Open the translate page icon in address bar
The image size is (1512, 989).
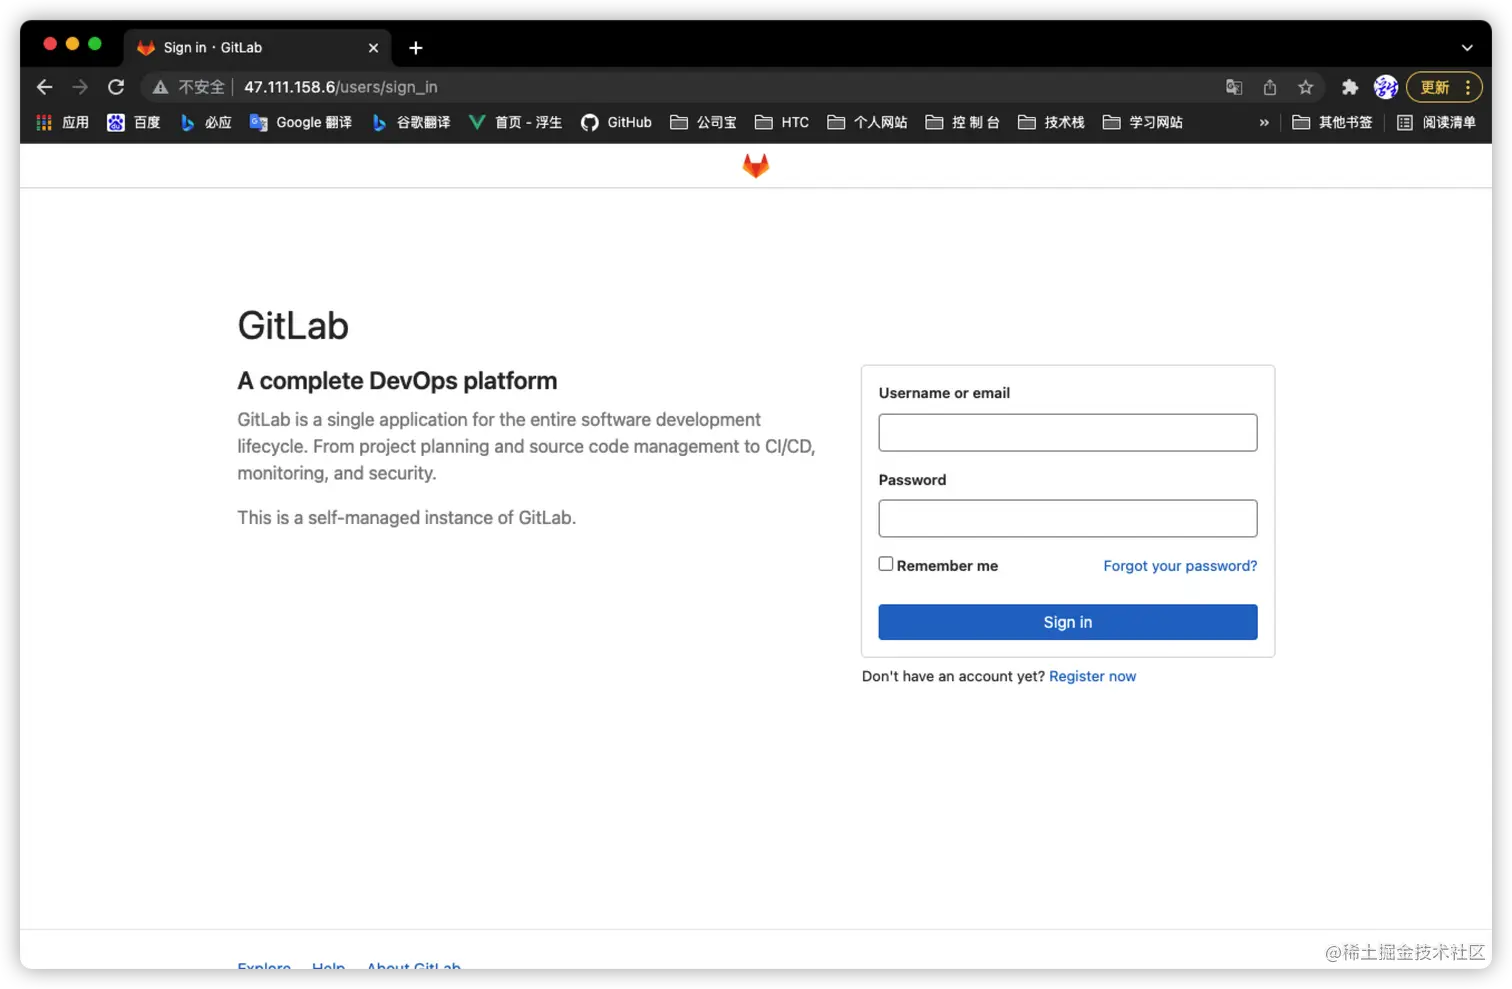[1234, 87]
